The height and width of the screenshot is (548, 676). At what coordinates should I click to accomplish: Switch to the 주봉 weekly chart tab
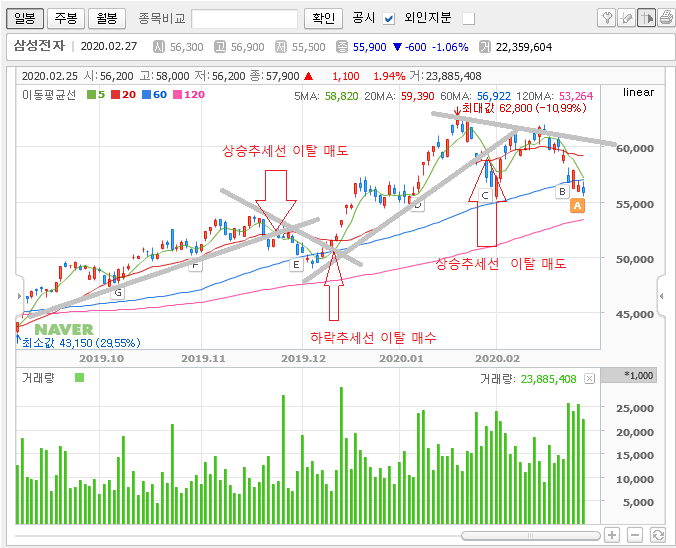[66, 19]
